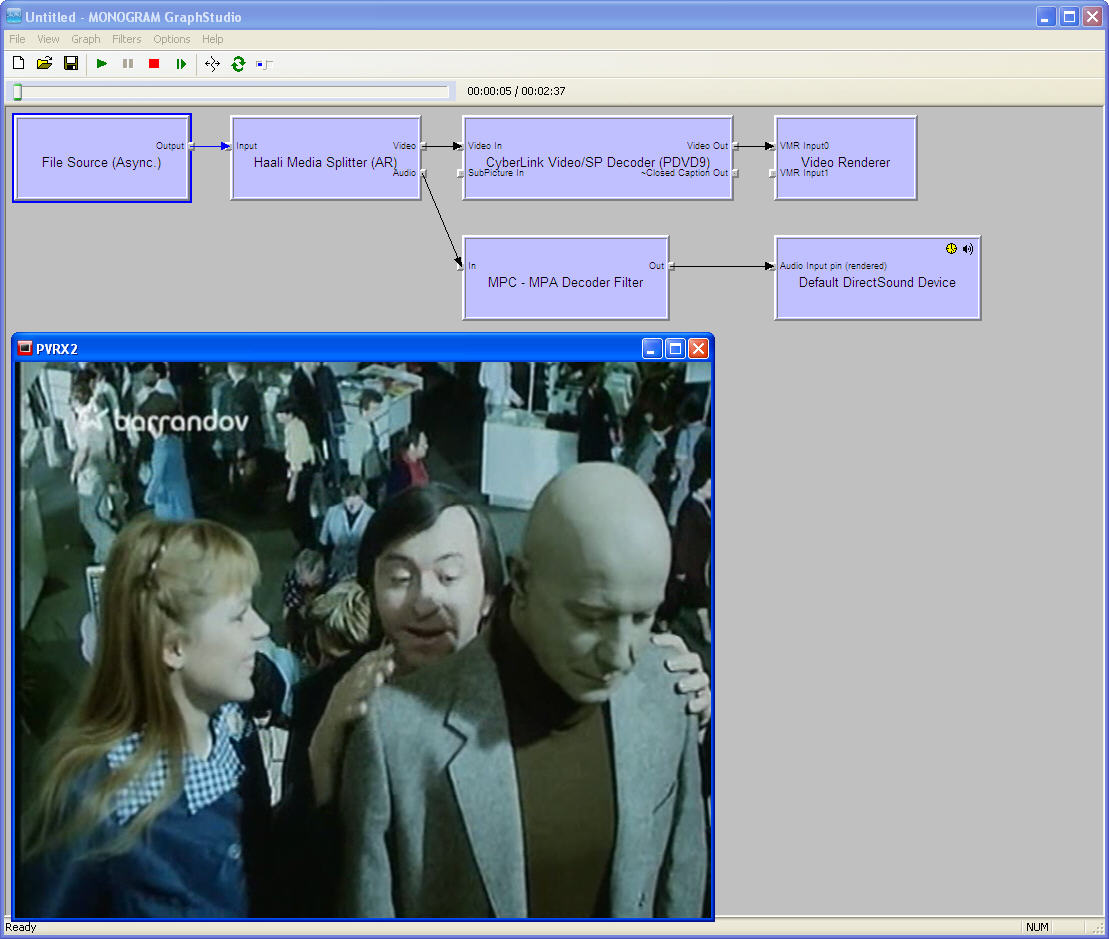The image size is (1109, 939).
Task: Minimize the PVRX2 video window
Action: click(x=652, y=349)
